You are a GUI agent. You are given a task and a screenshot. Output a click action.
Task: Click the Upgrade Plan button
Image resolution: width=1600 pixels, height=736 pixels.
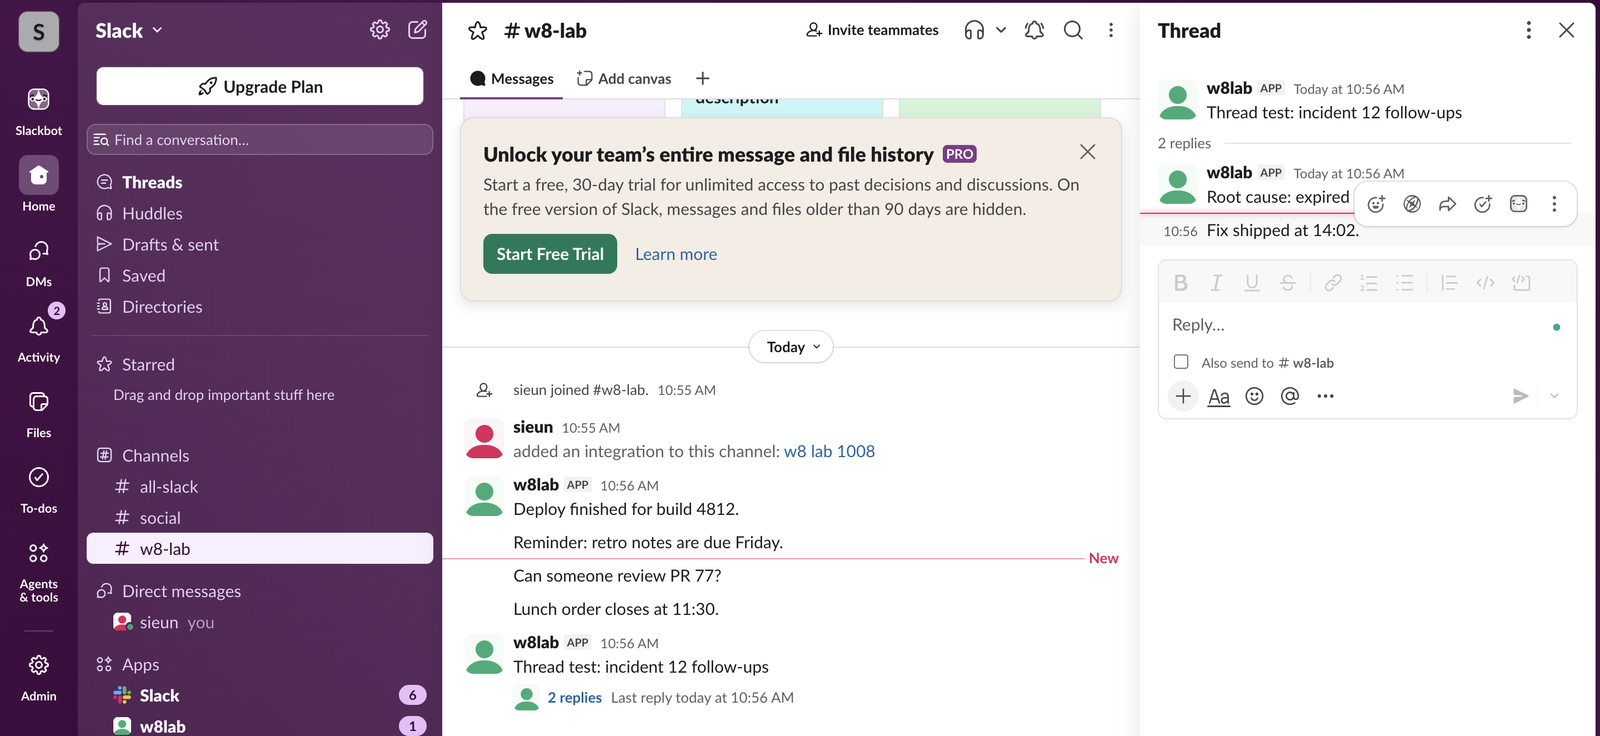260,86
